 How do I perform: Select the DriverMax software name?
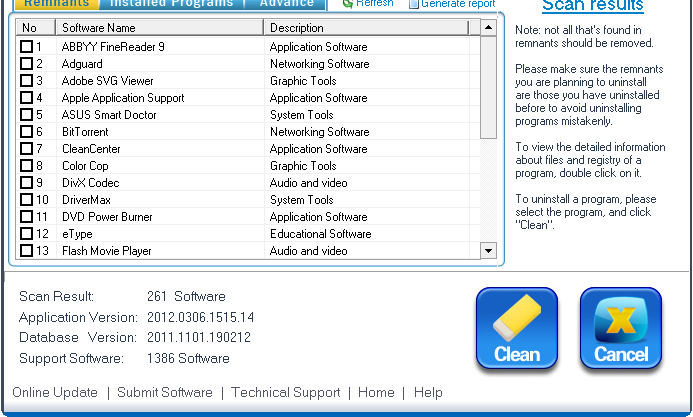[86, 200]
